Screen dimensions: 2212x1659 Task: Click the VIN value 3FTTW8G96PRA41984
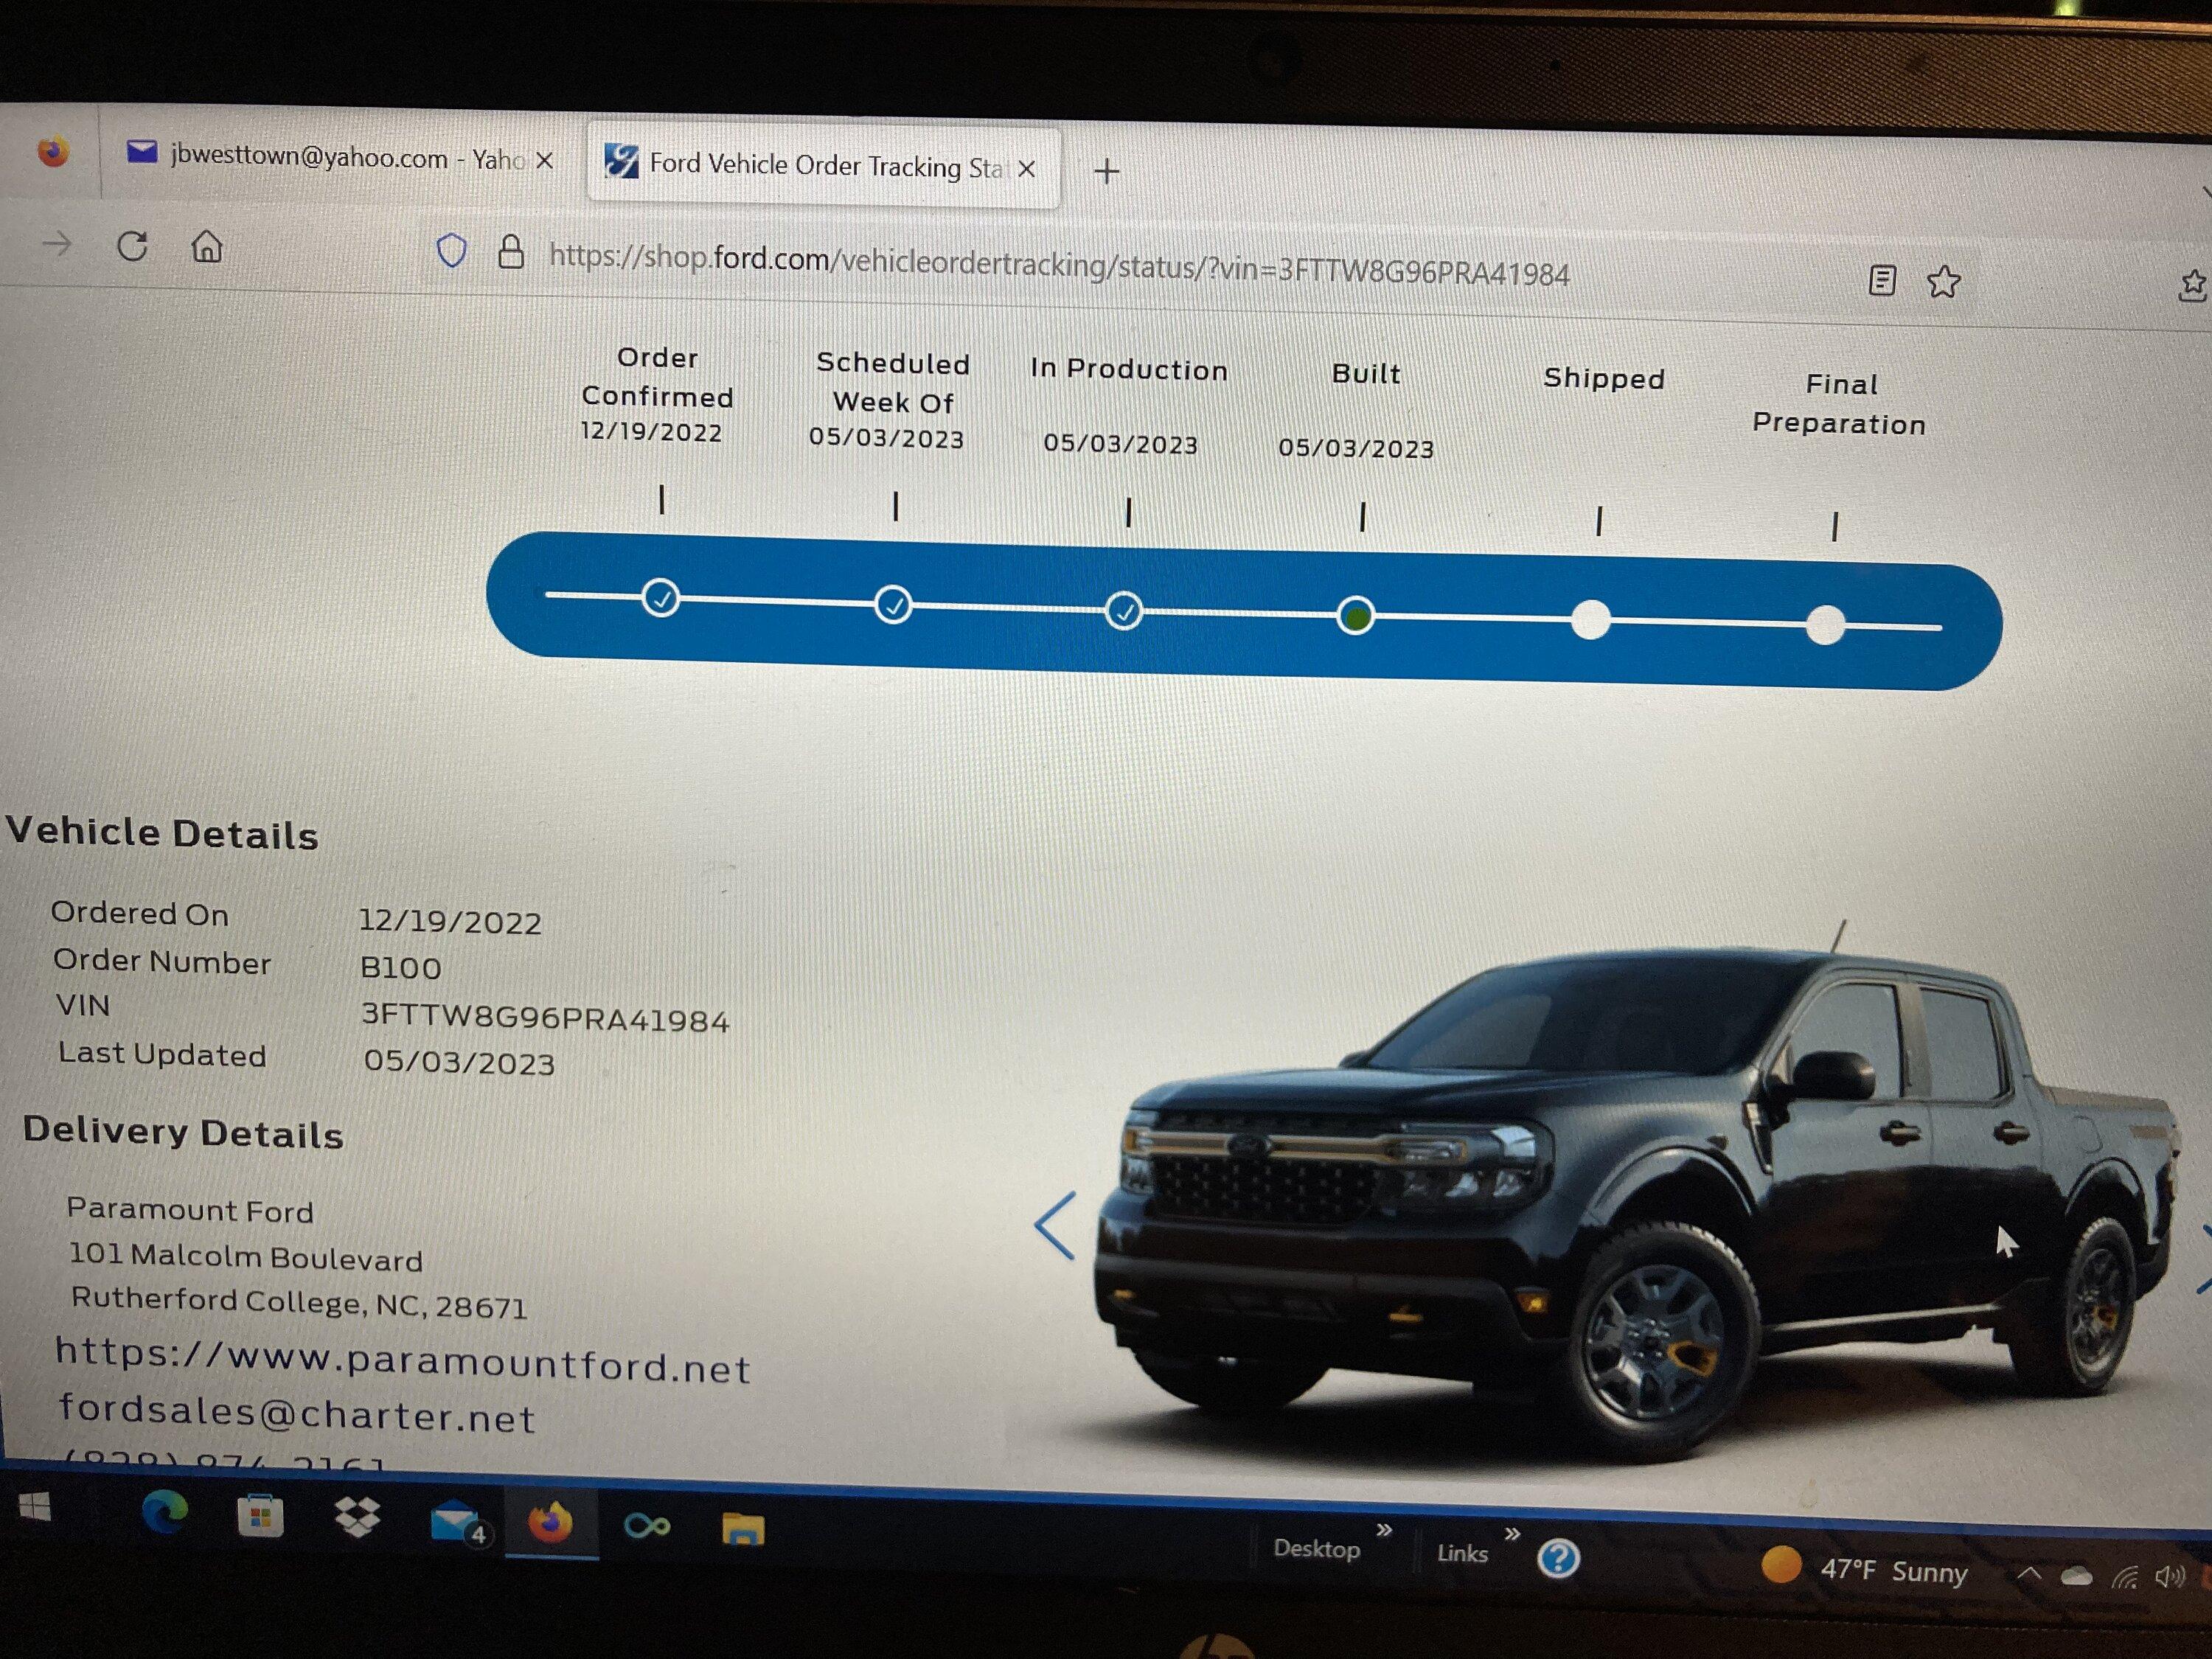(545, 1017)
